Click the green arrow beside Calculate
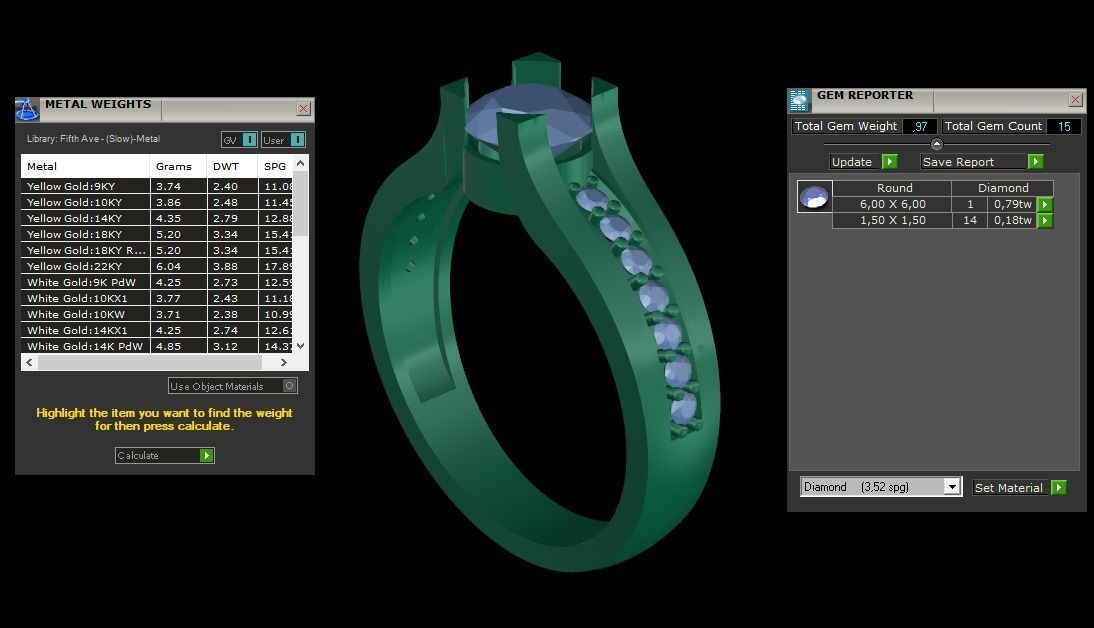Screen dimensions: 1094x628 point(207,455)
